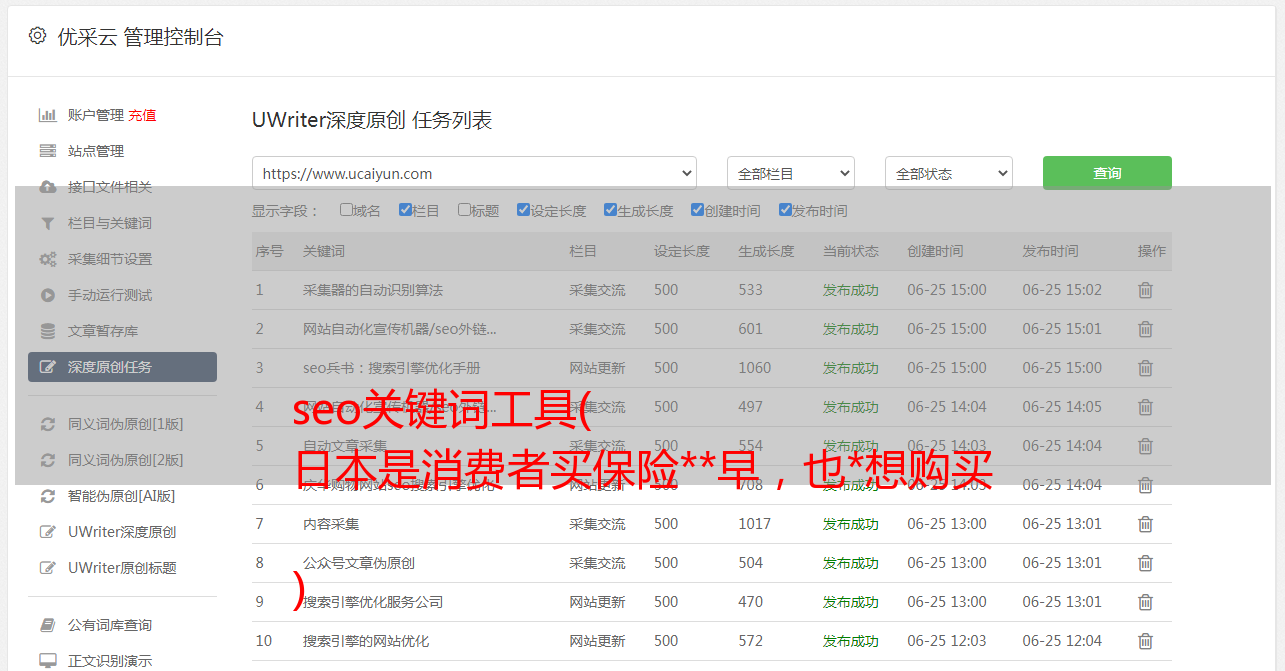
Task: Click the refresh icon beside 智能伪原创[AI版]
Action: [x=47, y=496]
